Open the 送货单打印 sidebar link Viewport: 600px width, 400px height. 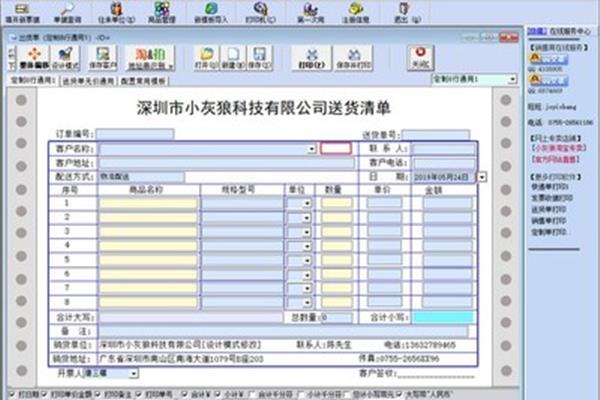click(549, 209)
